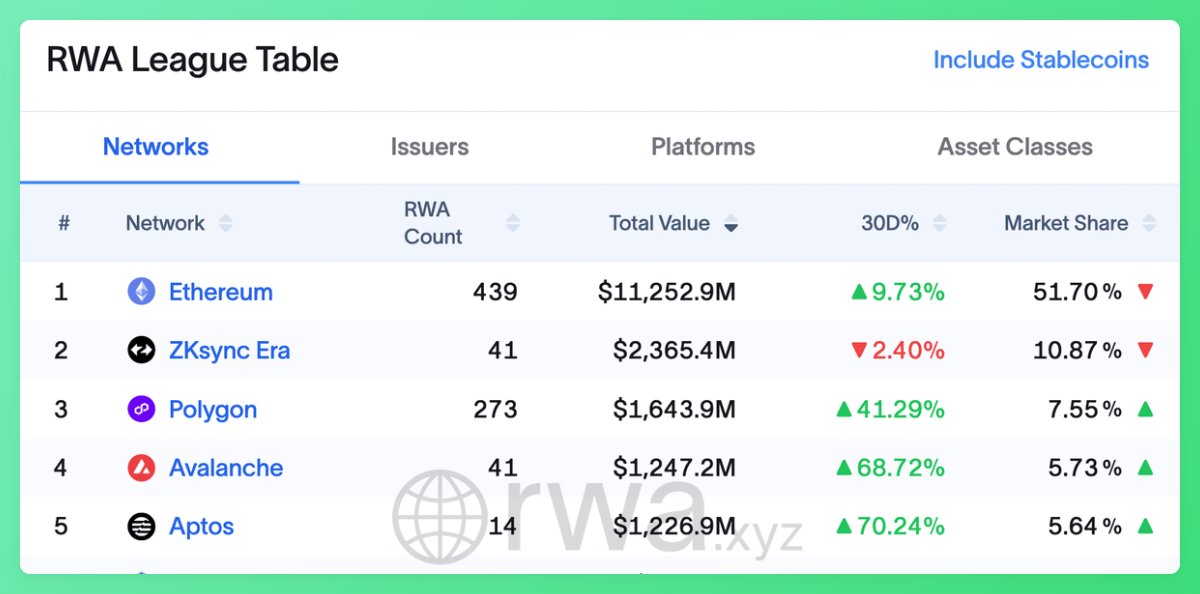Open the ZKsync Era network link
This screenshot has width=1200, height=594.
tap(229, 351)
